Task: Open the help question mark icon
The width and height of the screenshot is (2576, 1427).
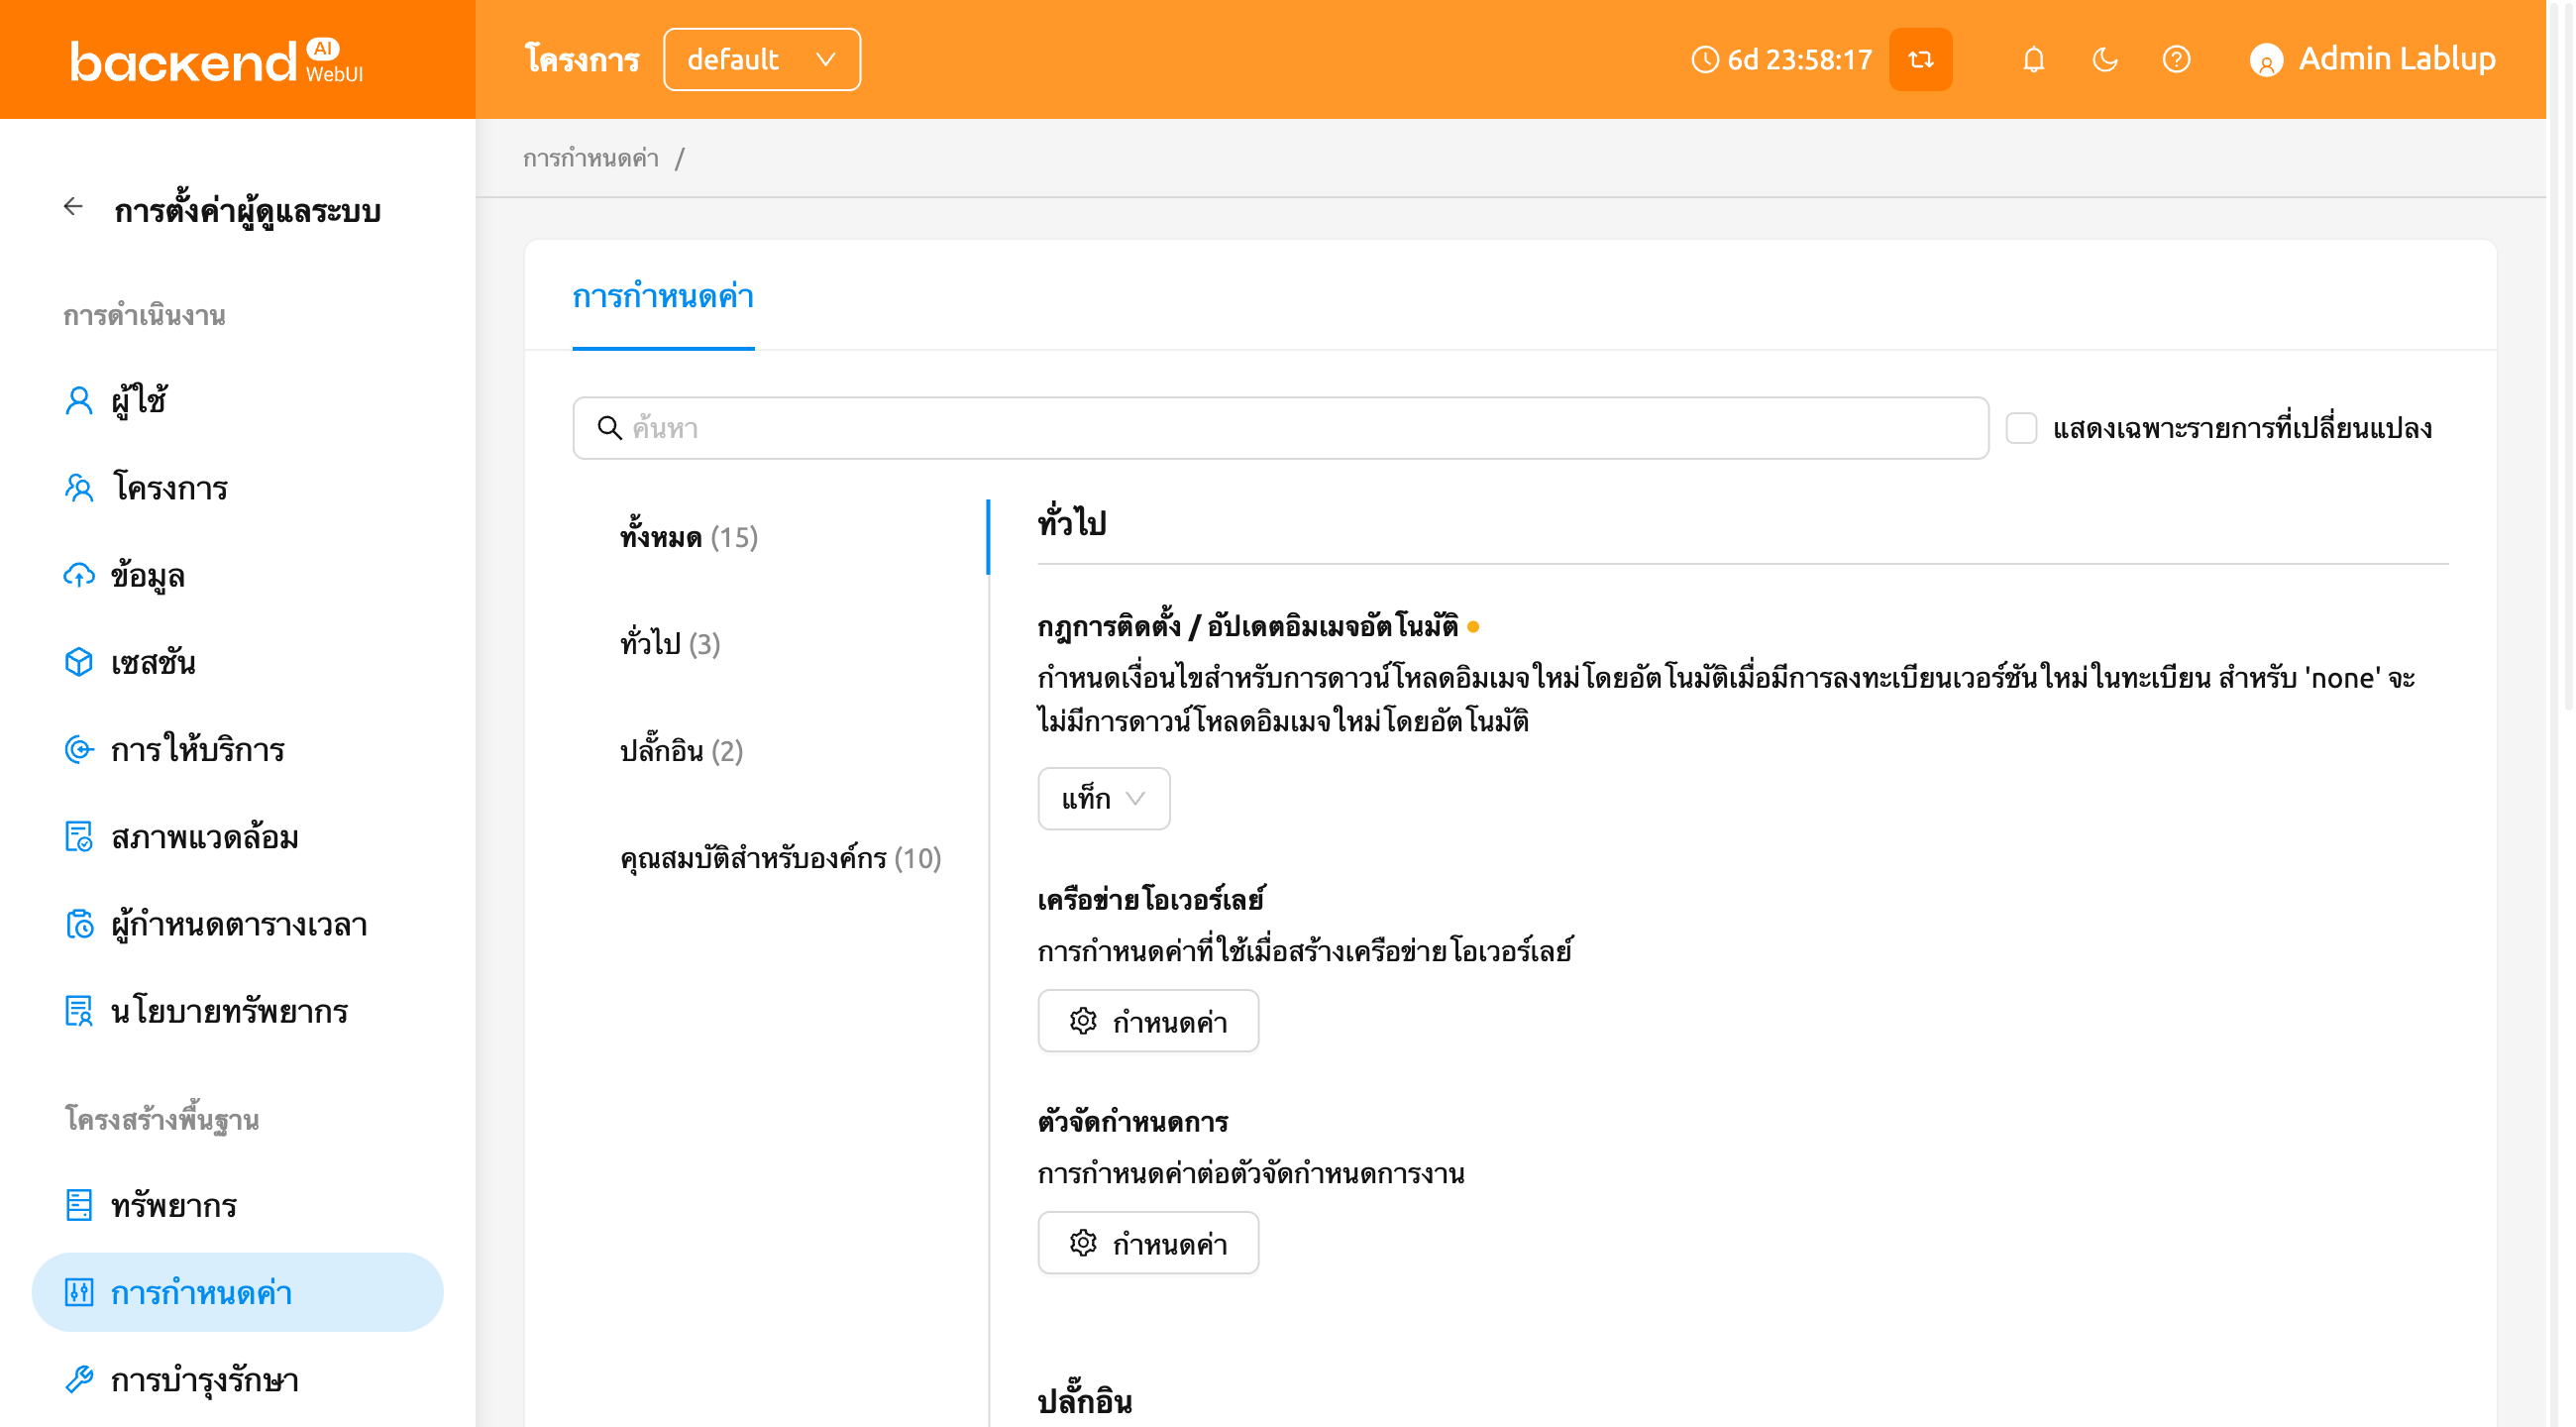Action: (x=2176, y=60)
